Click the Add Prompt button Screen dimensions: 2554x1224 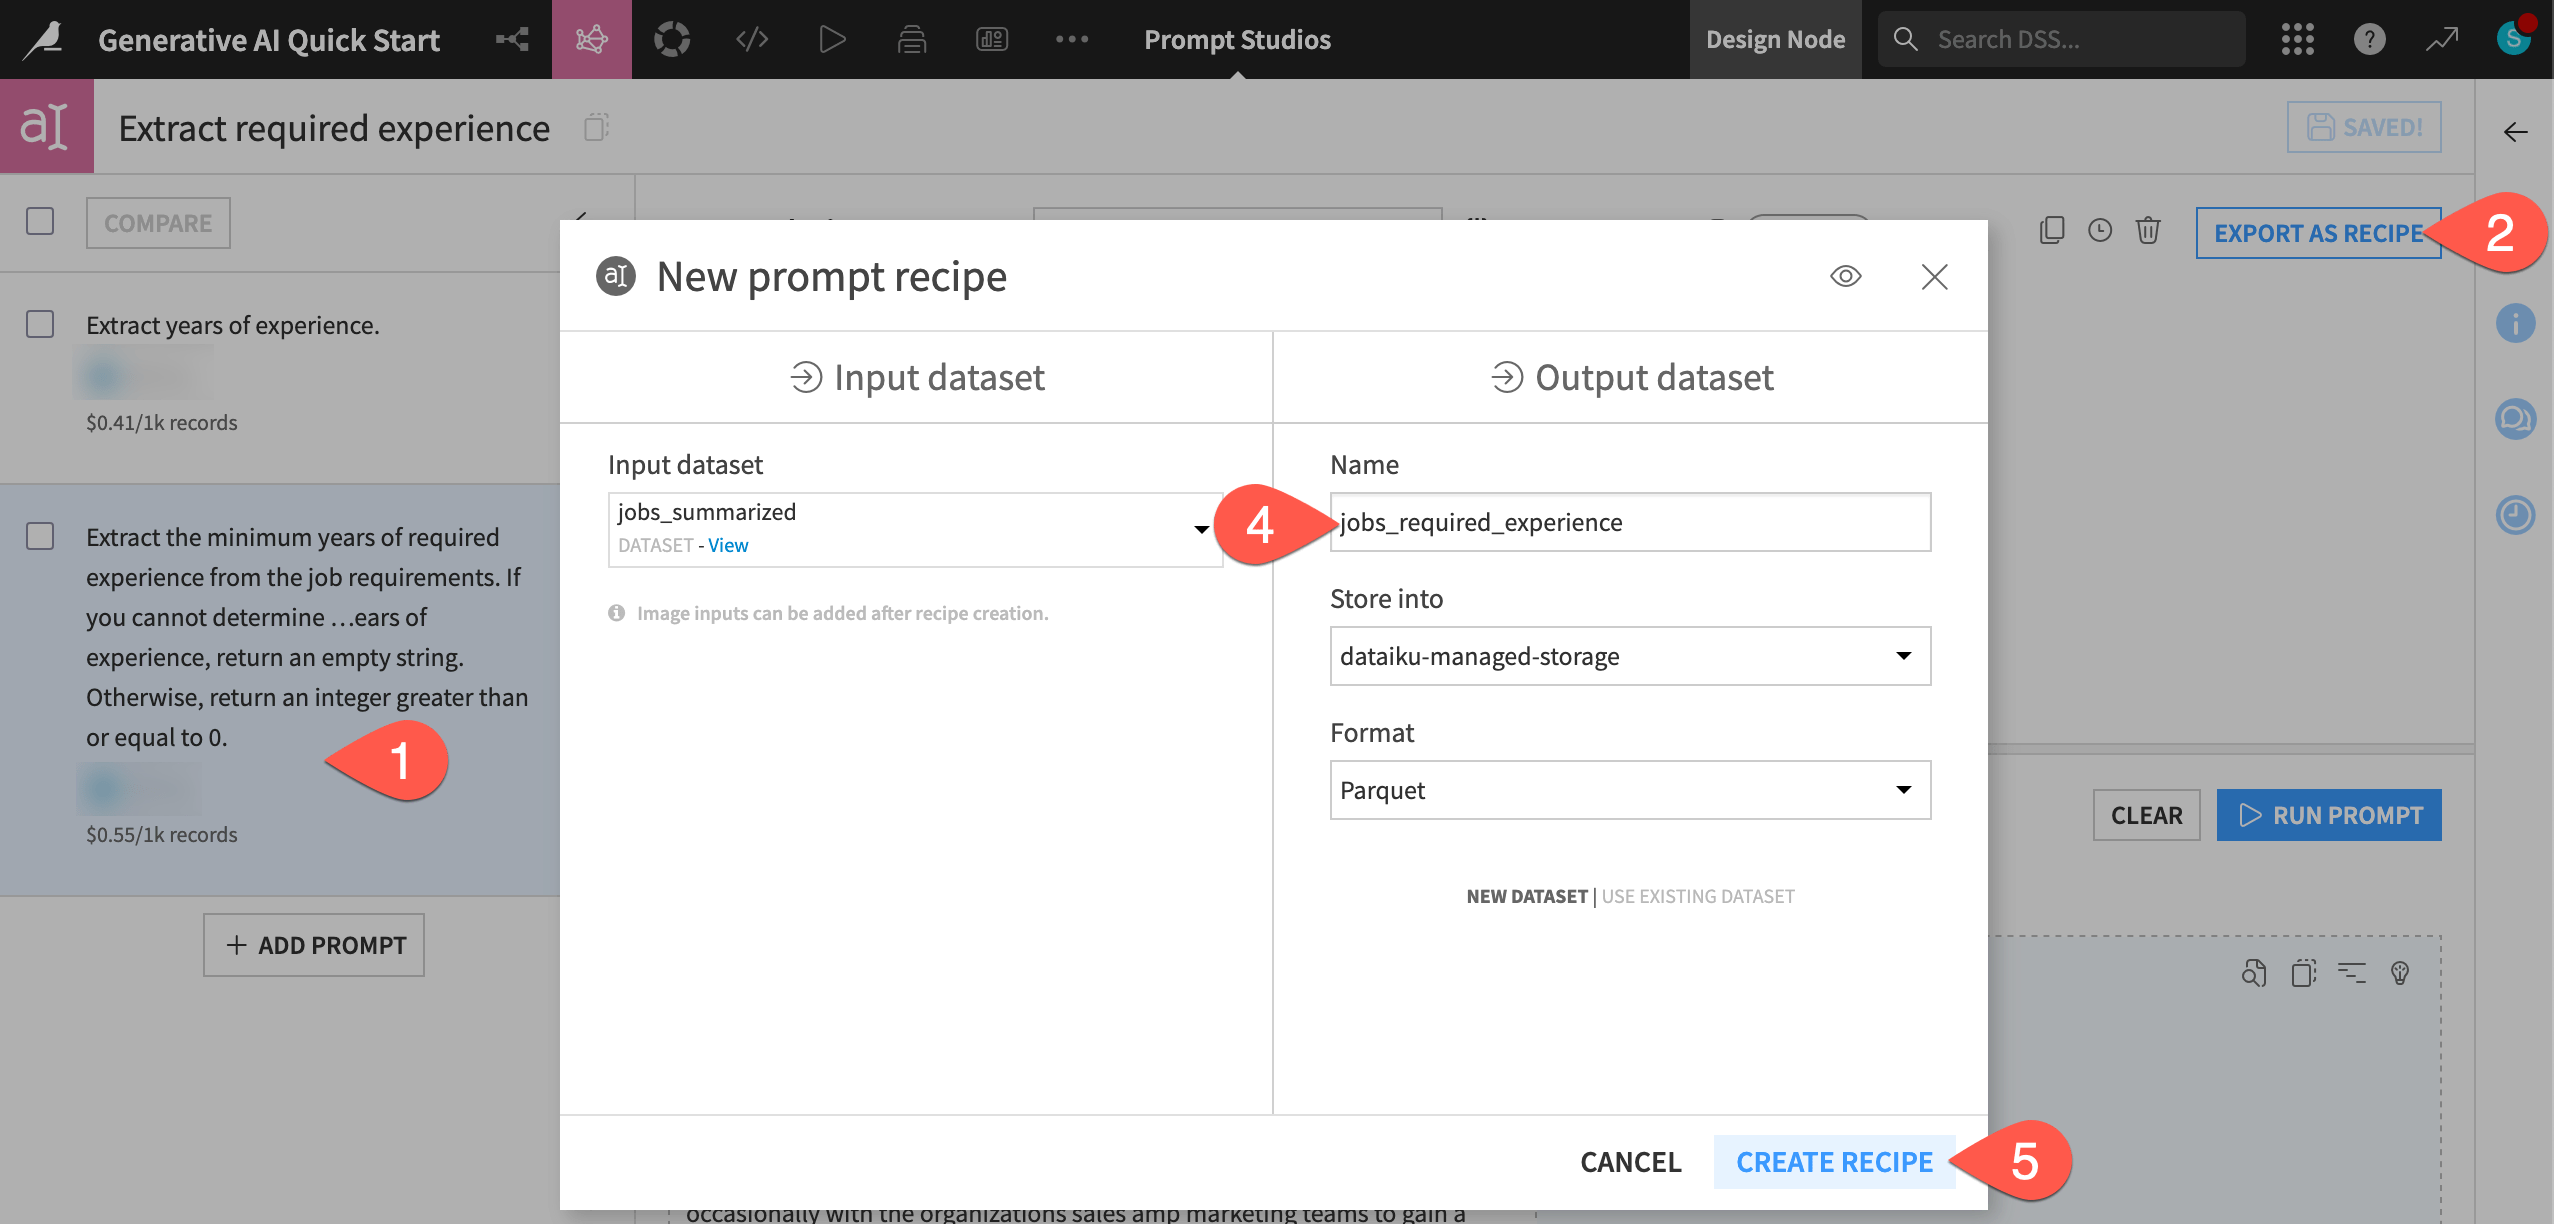(313, 944)
